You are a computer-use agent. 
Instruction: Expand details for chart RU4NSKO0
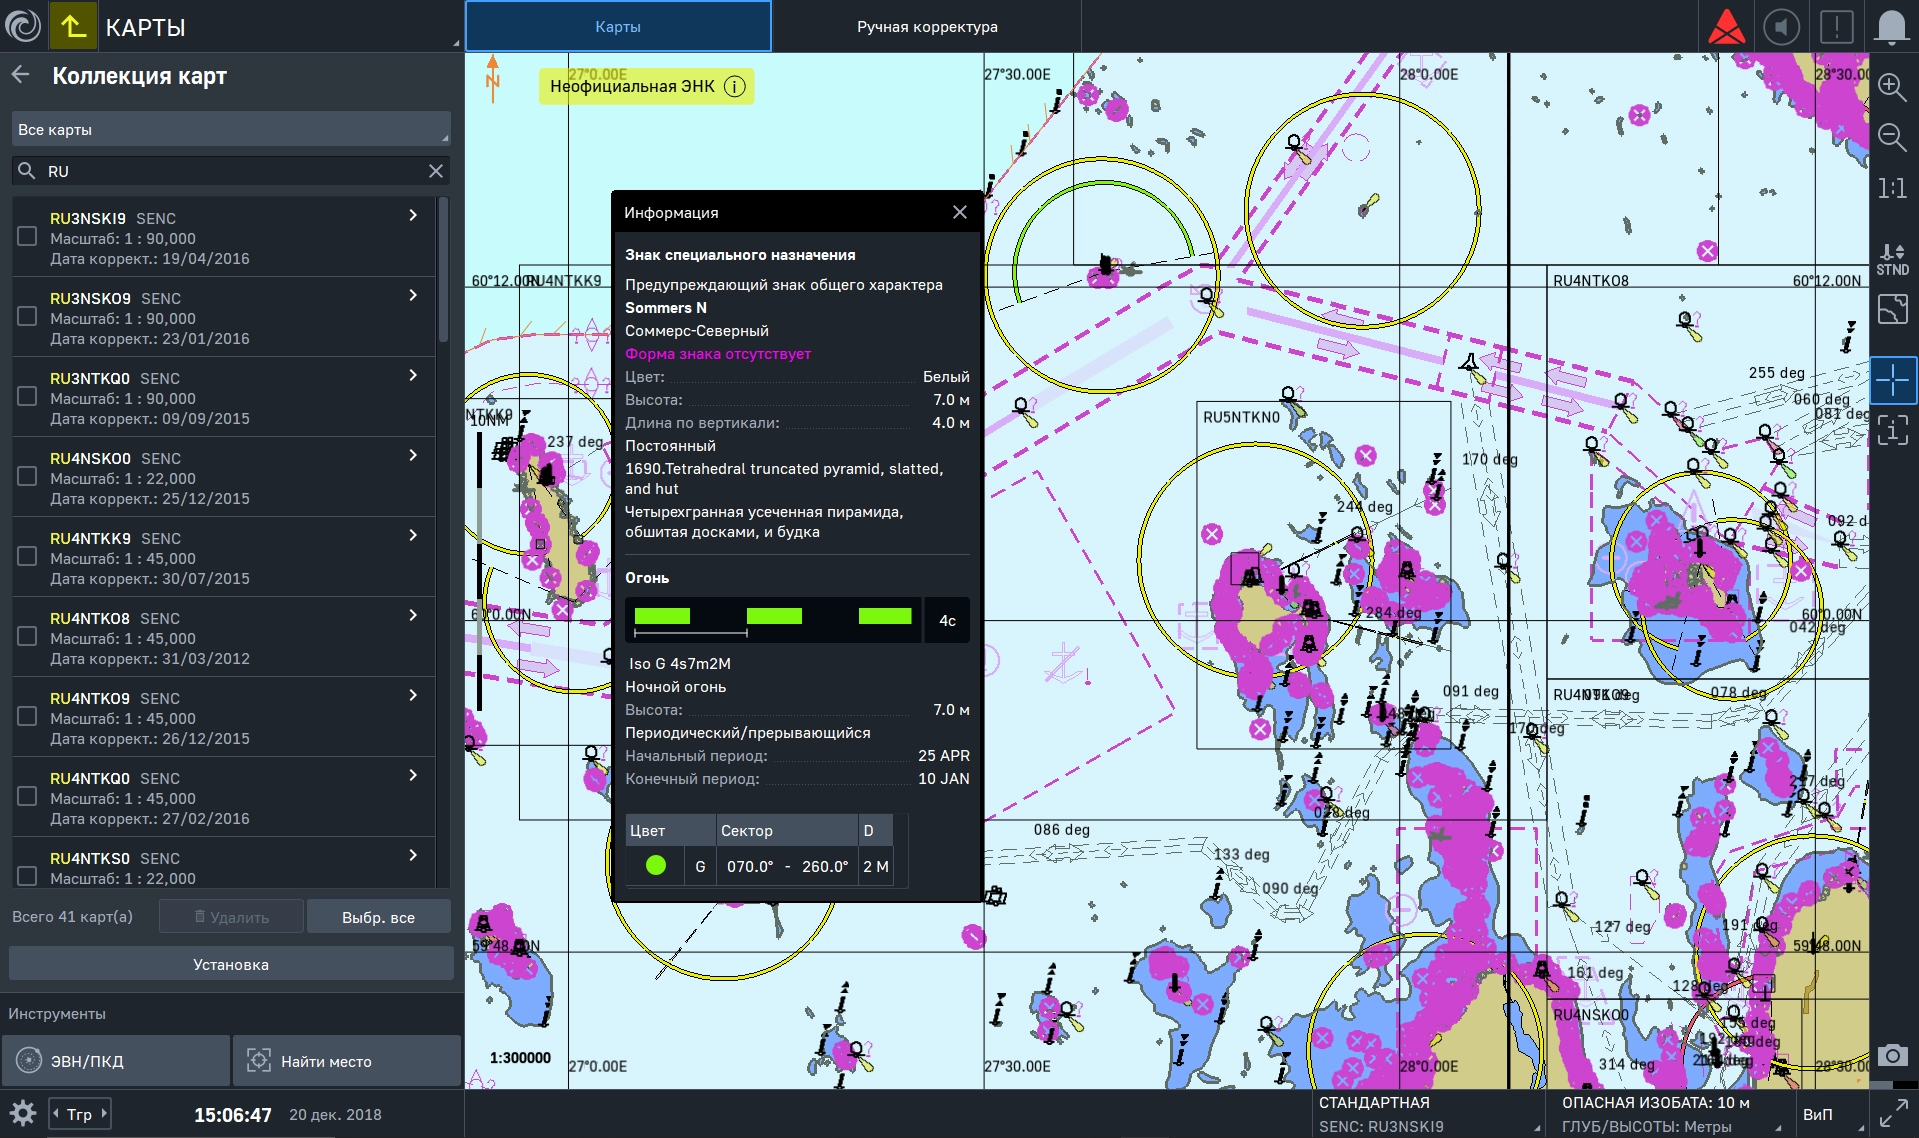point(413,455)
